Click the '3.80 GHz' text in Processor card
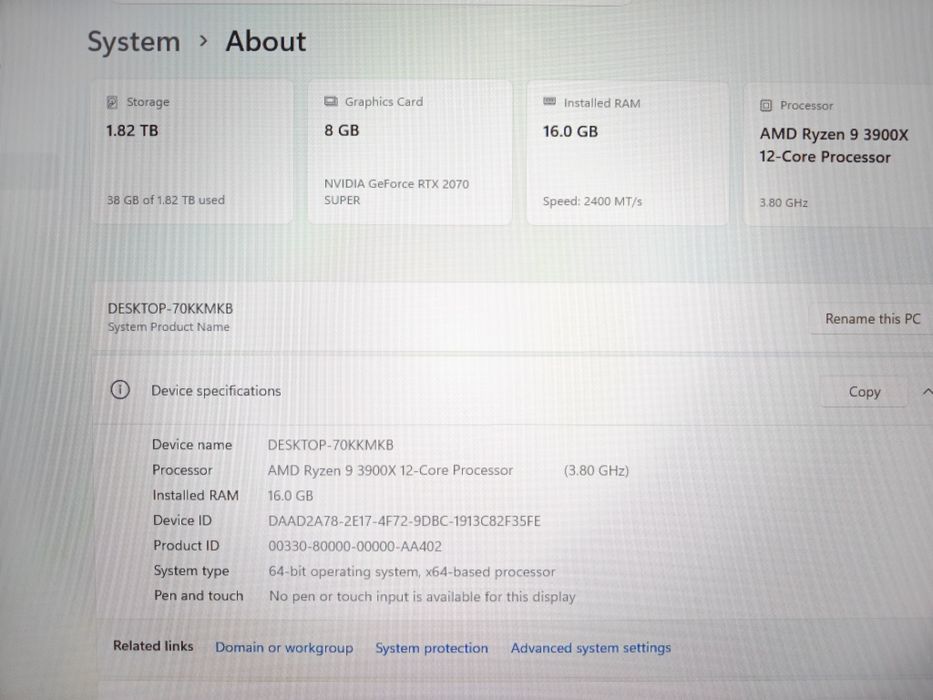The image size is (933, 700). pyautogui.click(x=783, y=203)
